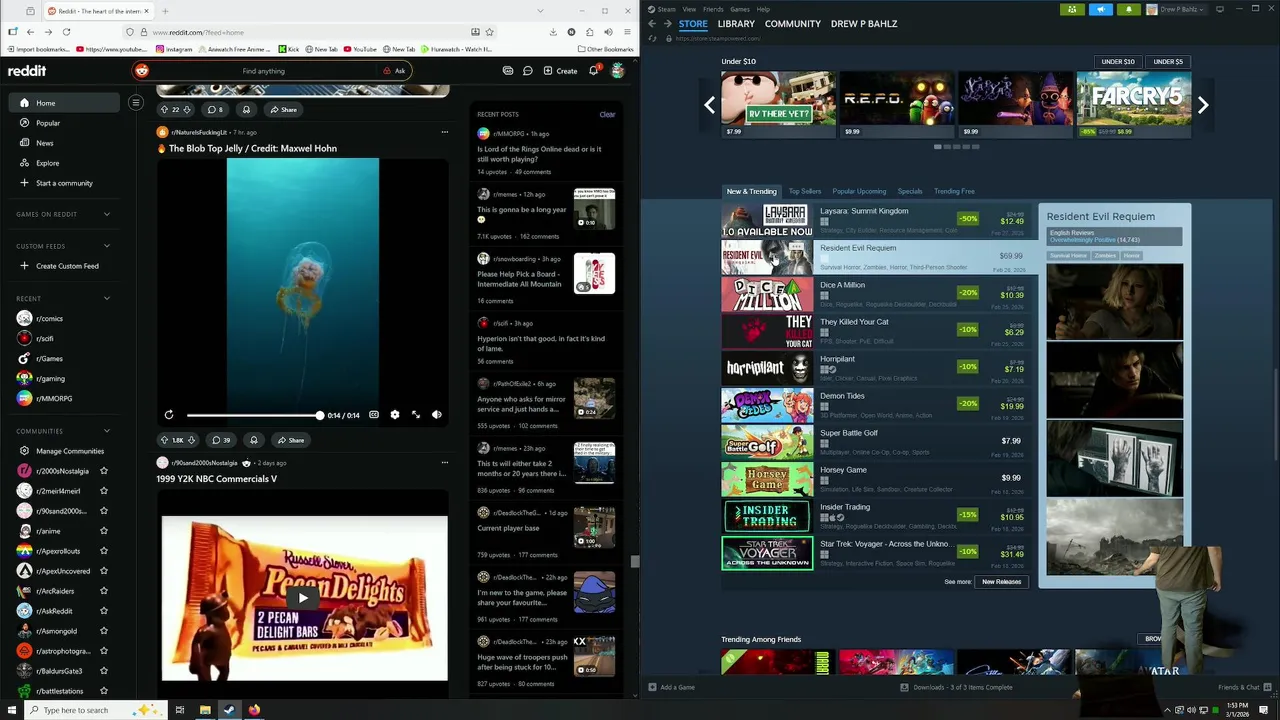The width and height of the screenshot is (1280, 720).
Task: Open Drew P Bahlz account dropdown
Action: coord(1176,9)
